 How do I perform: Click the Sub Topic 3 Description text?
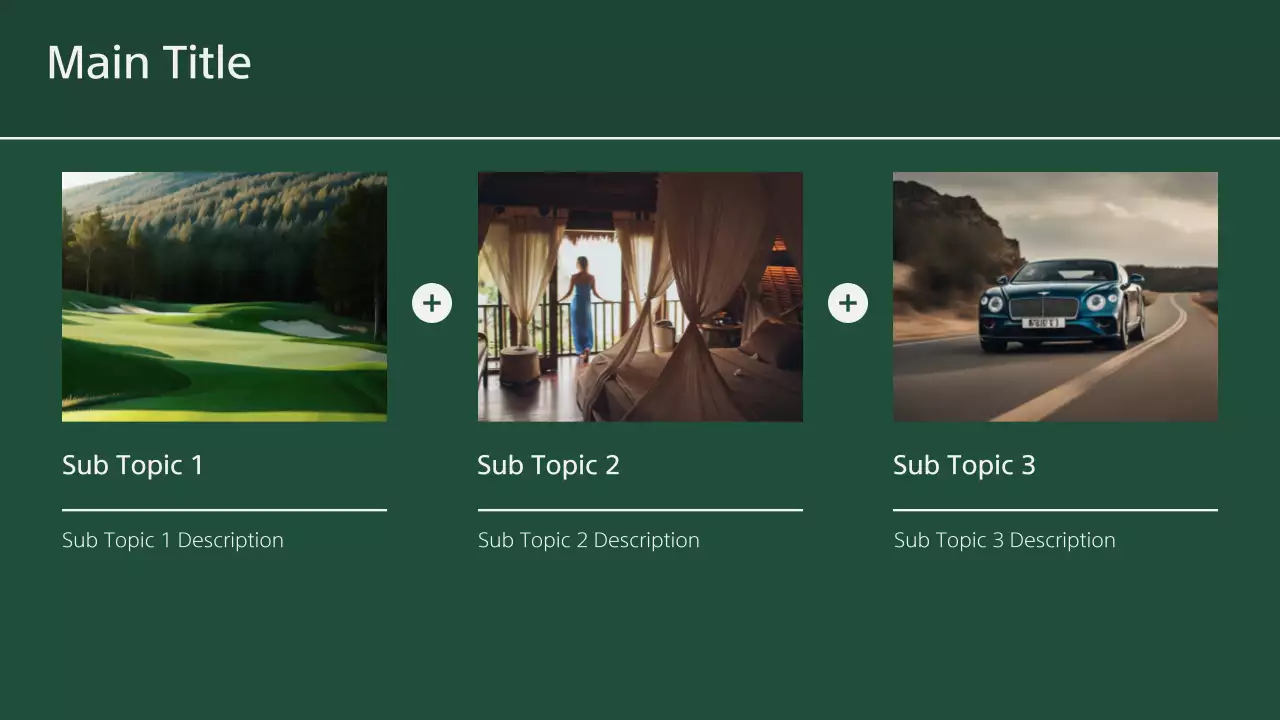[x=1004, y=540]
